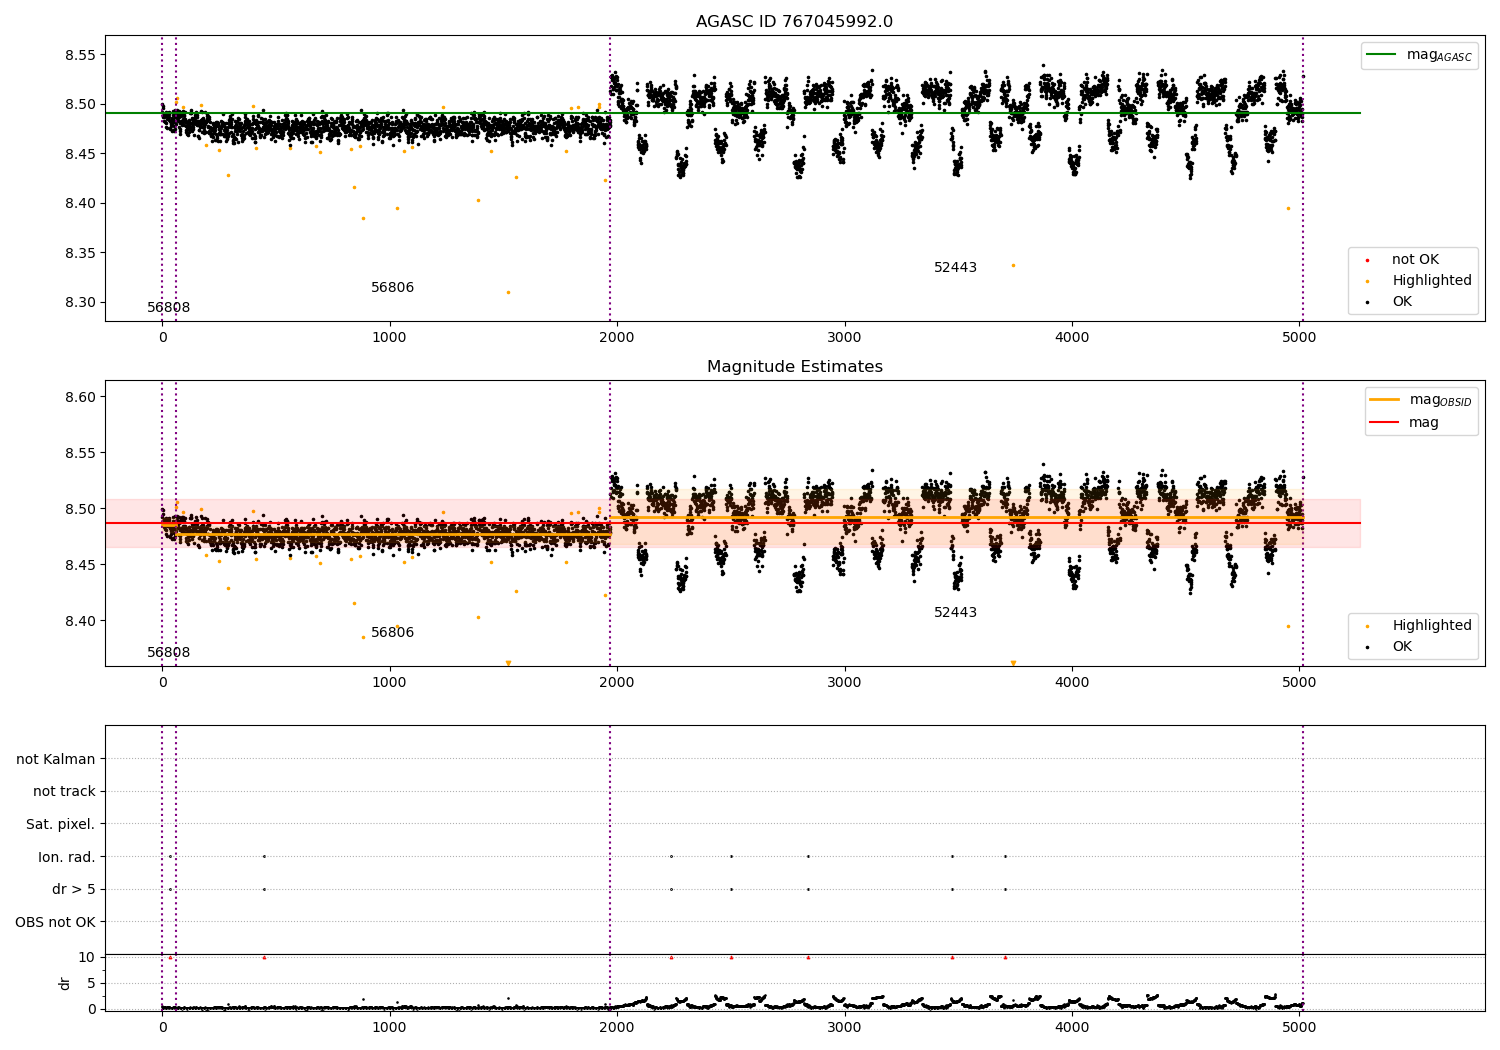Click the lowest orange outlier point in AGASC ID plot
The image size is (1500, 1050).
click(508, 292)
